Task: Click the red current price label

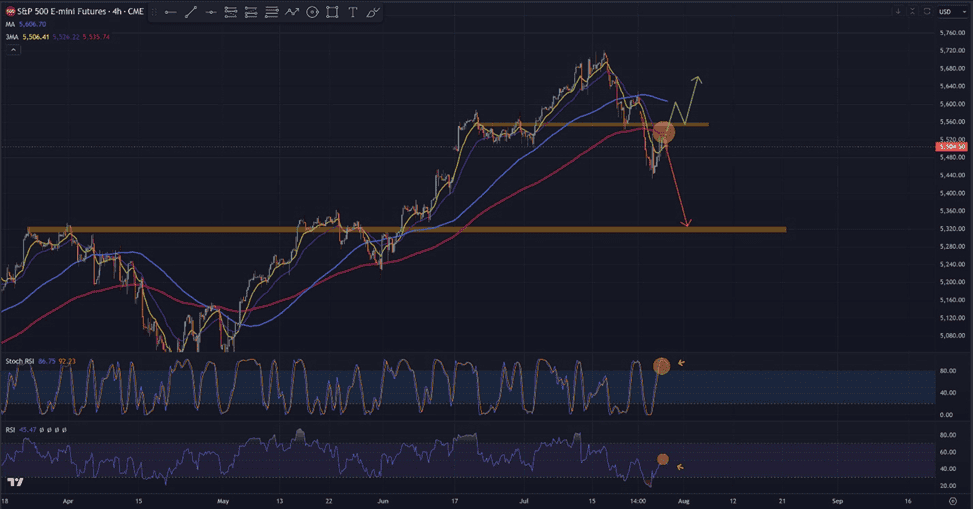Action: click(951, 146)
